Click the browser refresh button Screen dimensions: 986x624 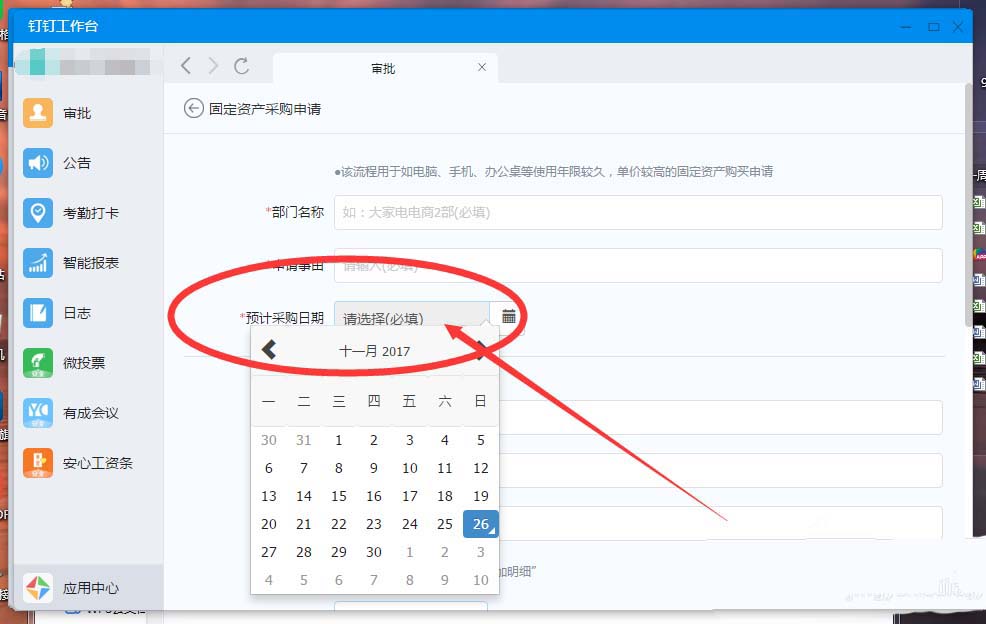[x=241, y=66]
